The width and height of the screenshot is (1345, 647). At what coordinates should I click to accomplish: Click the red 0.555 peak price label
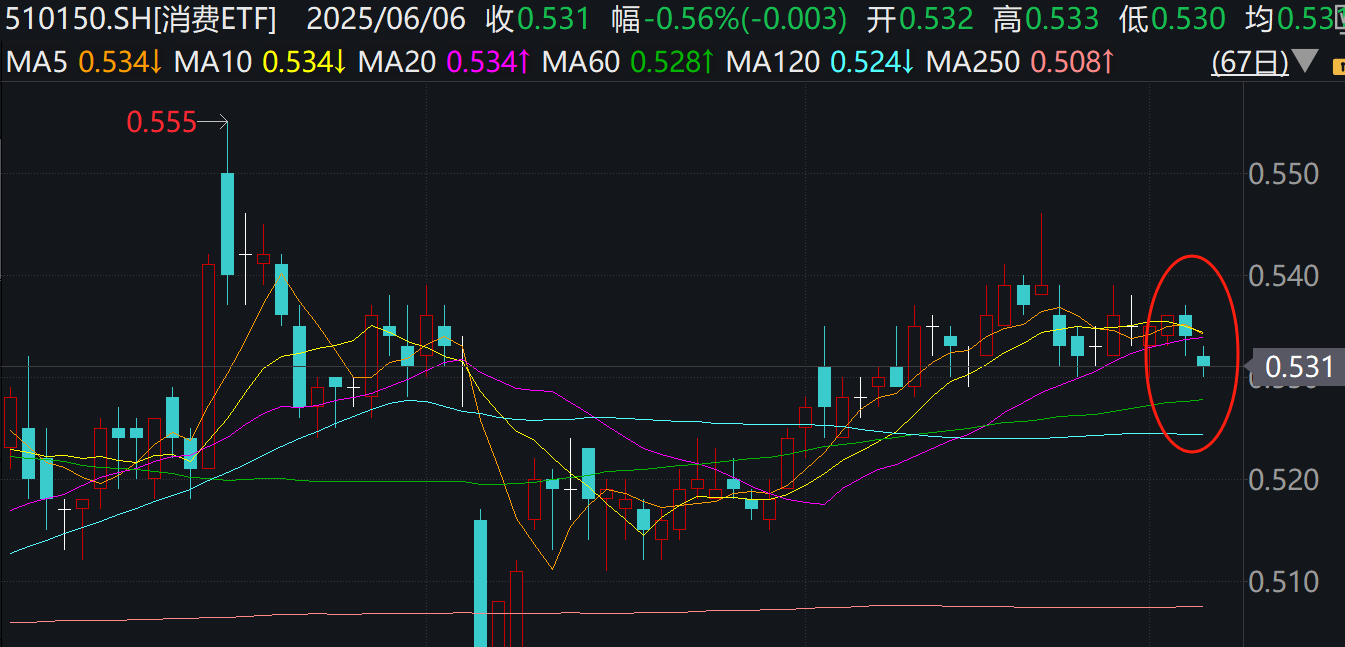(x=161, y=123)
